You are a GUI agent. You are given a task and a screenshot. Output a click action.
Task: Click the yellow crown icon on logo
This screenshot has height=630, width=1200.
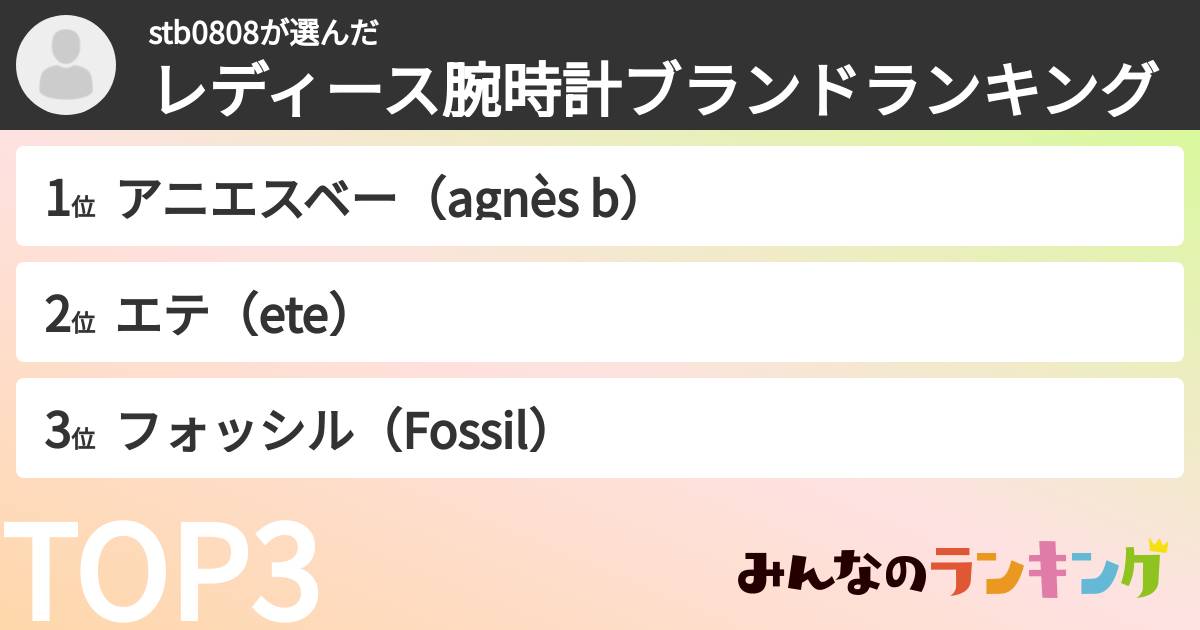1158,546
